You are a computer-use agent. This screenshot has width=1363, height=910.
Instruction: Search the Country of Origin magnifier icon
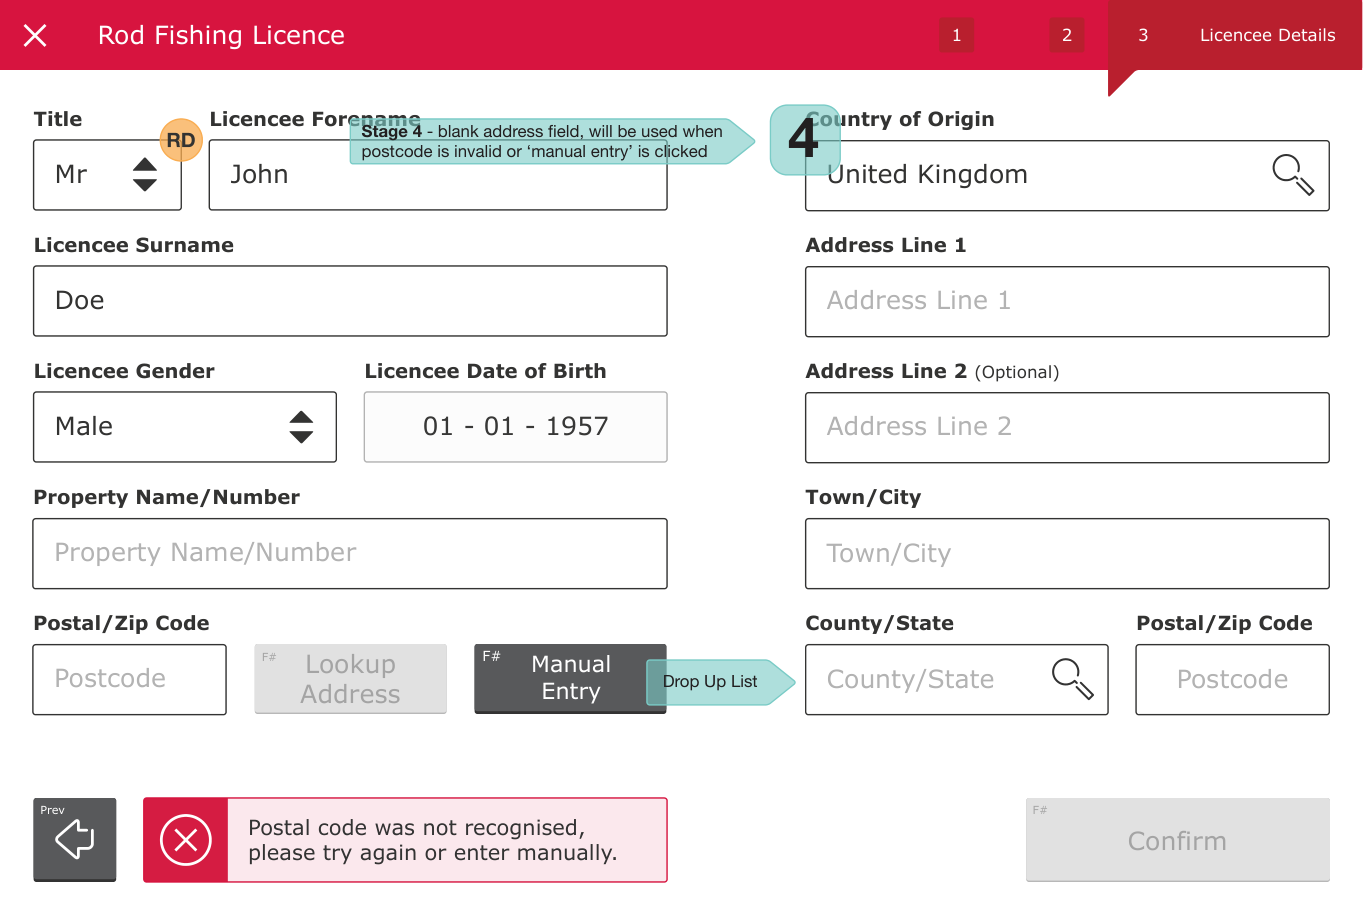point(1292,175)
